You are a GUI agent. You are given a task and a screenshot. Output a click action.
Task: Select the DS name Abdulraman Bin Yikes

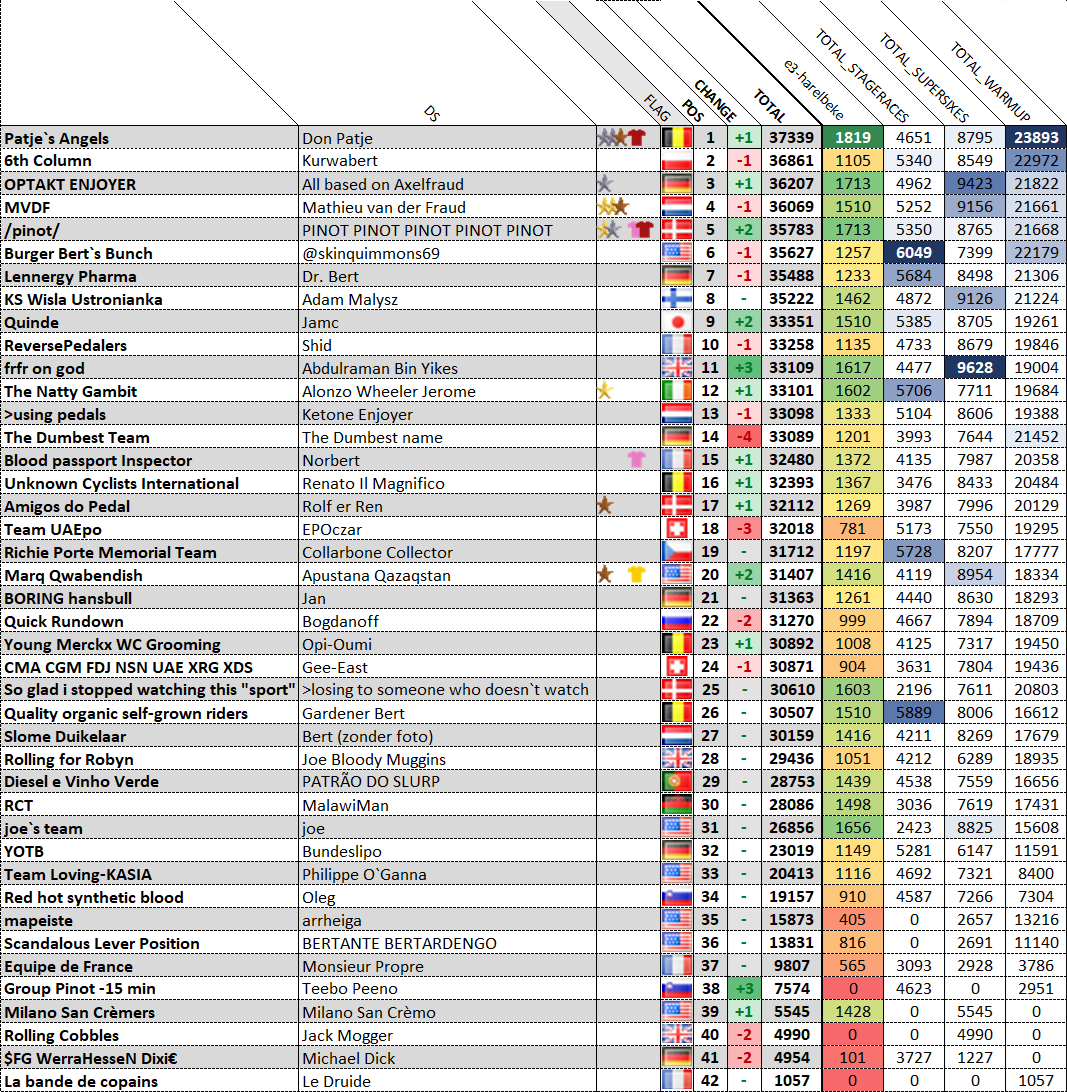[380, 368]
